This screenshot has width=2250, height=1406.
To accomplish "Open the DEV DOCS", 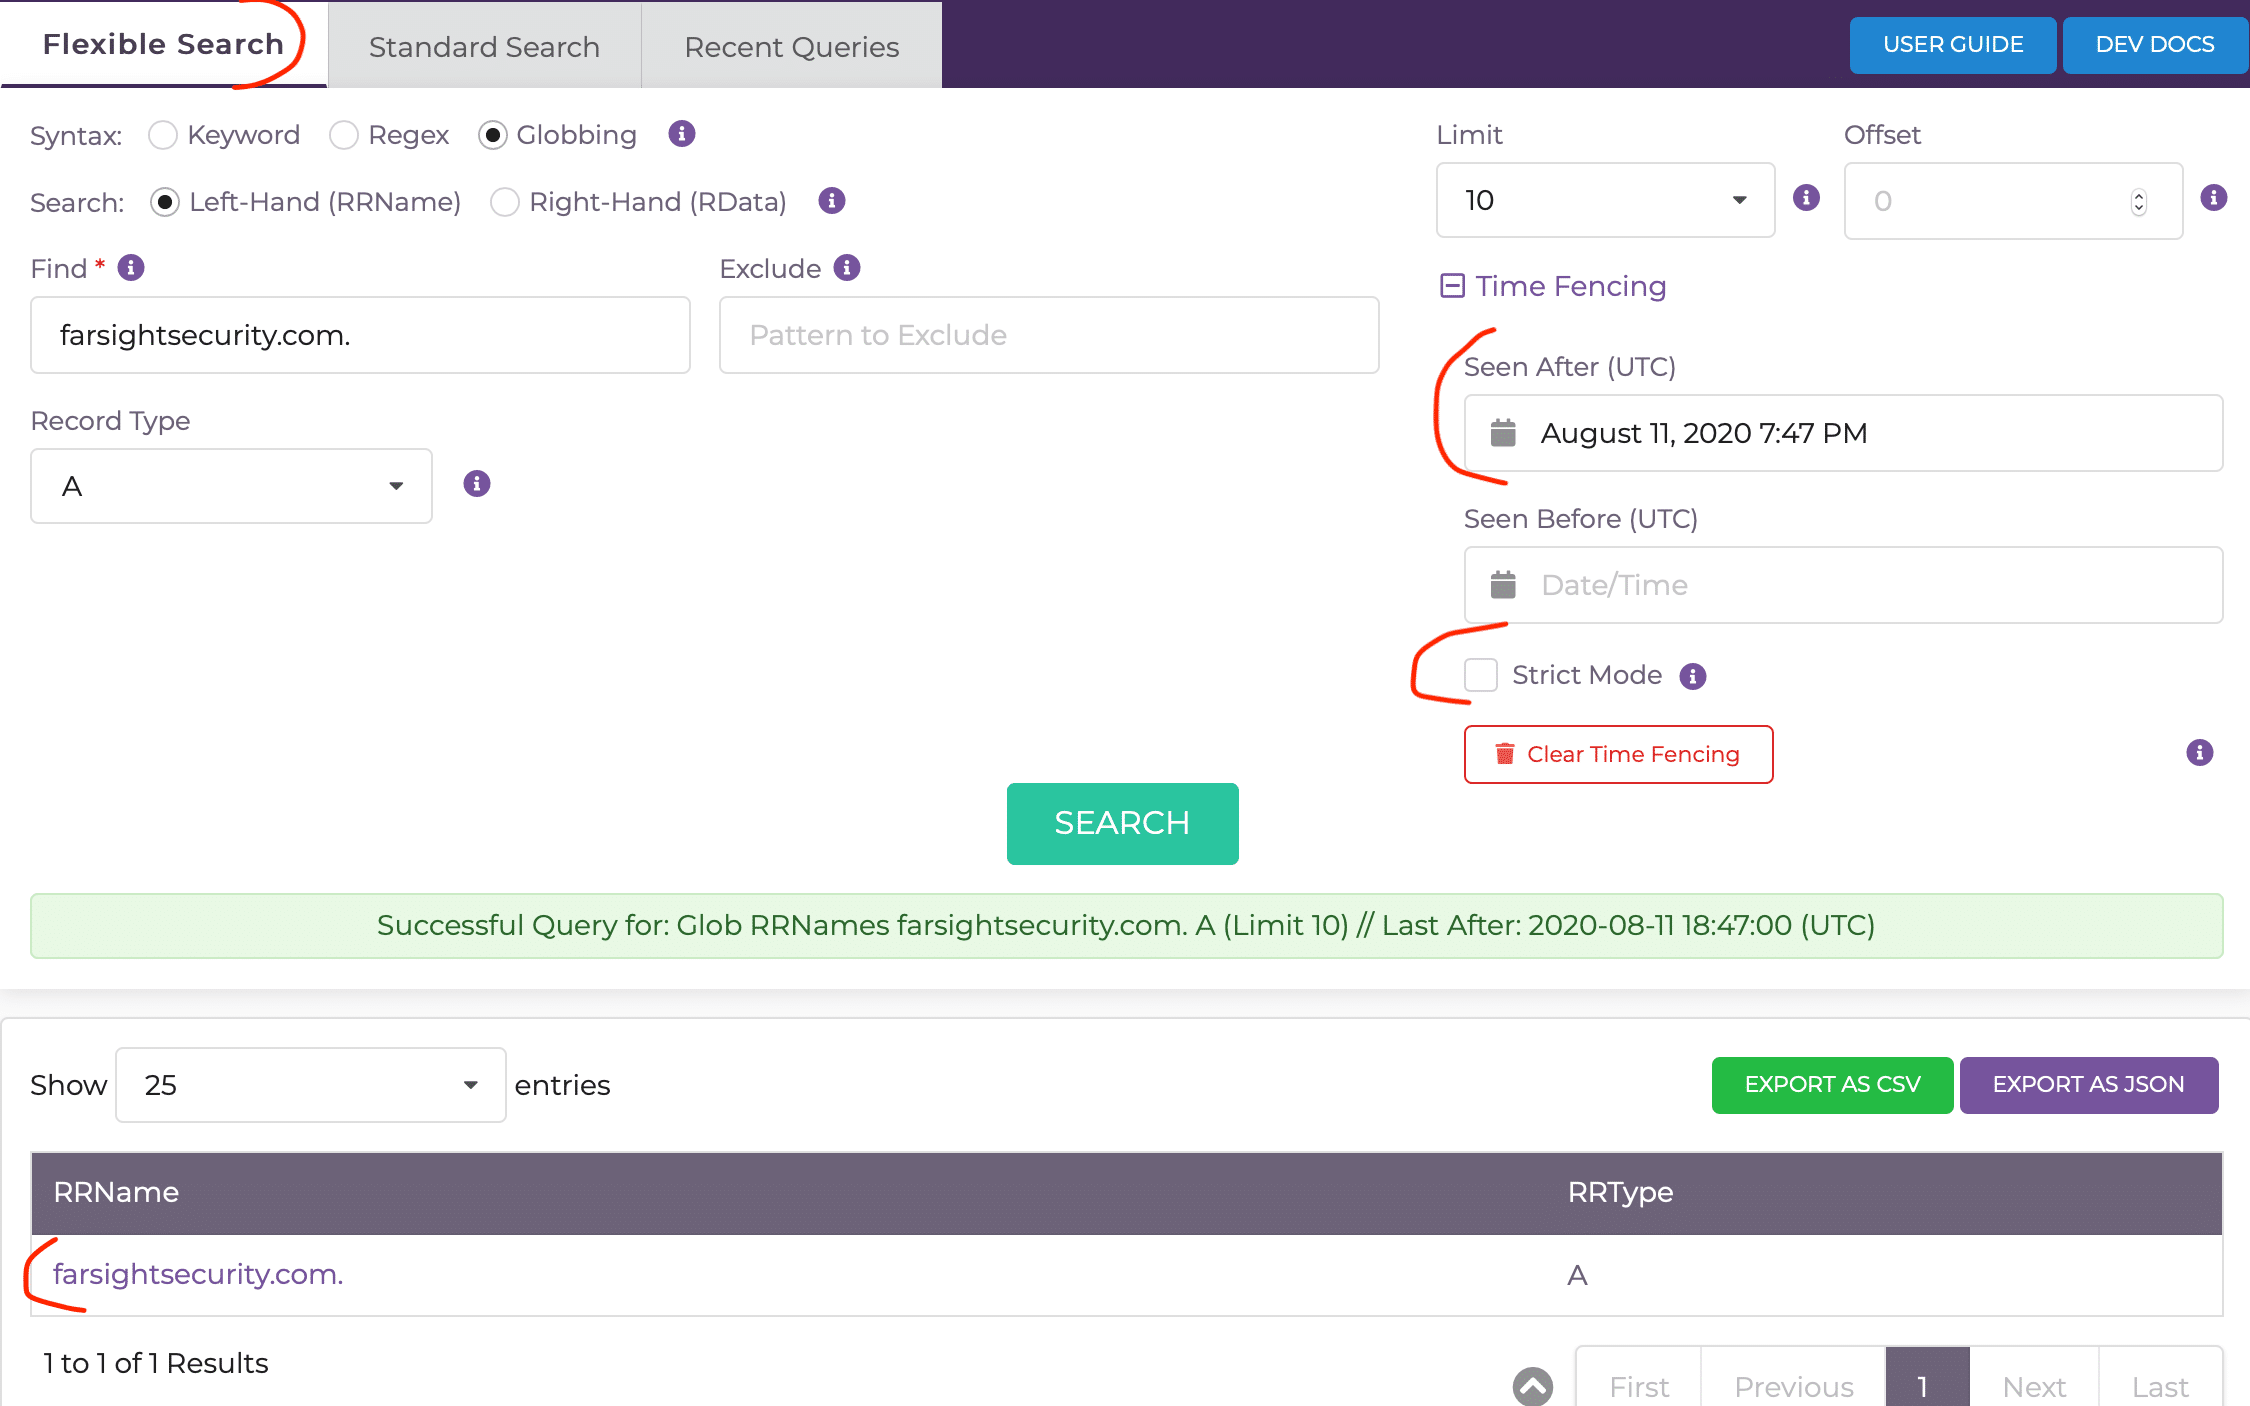I will click(x=2155, y=45).
